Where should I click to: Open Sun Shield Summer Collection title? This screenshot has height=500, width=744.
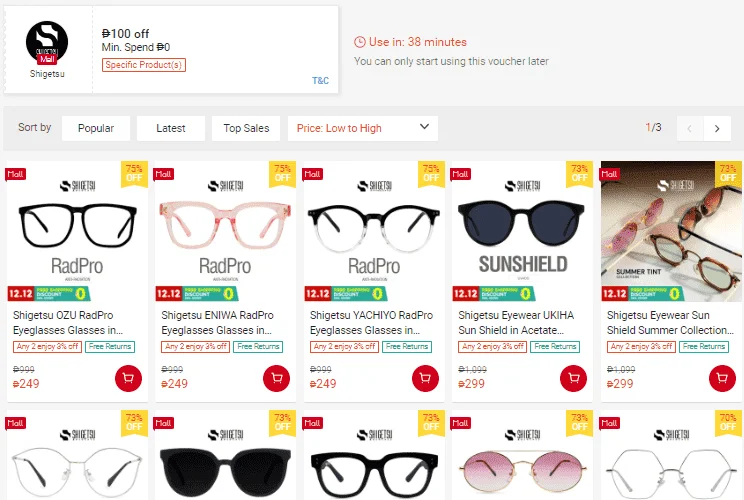pyautogui.click(x=670, y=323)
